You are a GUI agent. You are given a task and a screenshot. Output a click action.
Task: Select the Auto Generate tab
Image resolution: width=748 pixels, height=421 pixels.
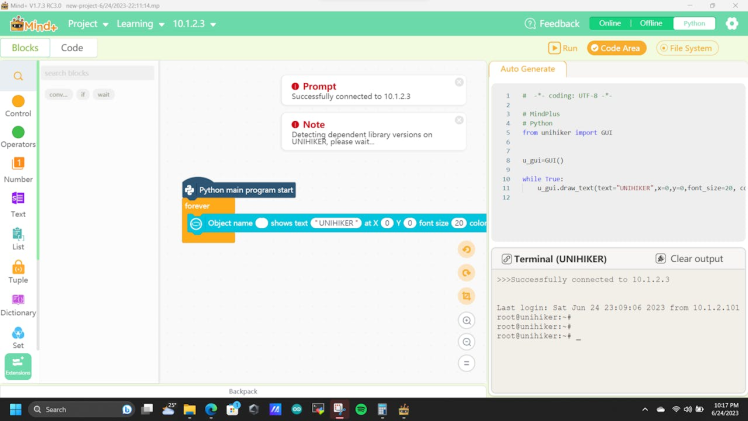(528, 69)
